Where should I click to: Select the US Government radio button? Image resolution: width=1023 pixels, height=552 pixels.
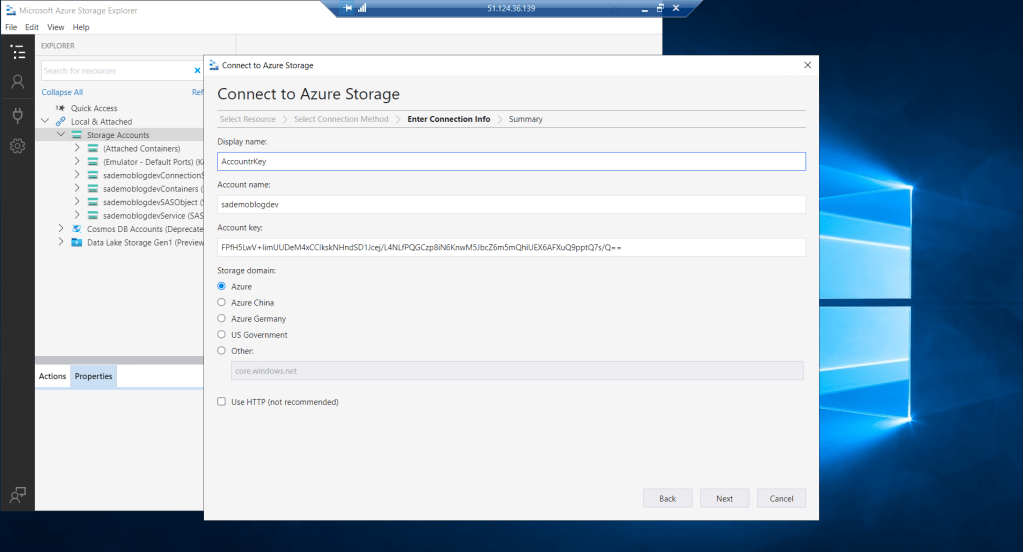(x=222, y=335)
